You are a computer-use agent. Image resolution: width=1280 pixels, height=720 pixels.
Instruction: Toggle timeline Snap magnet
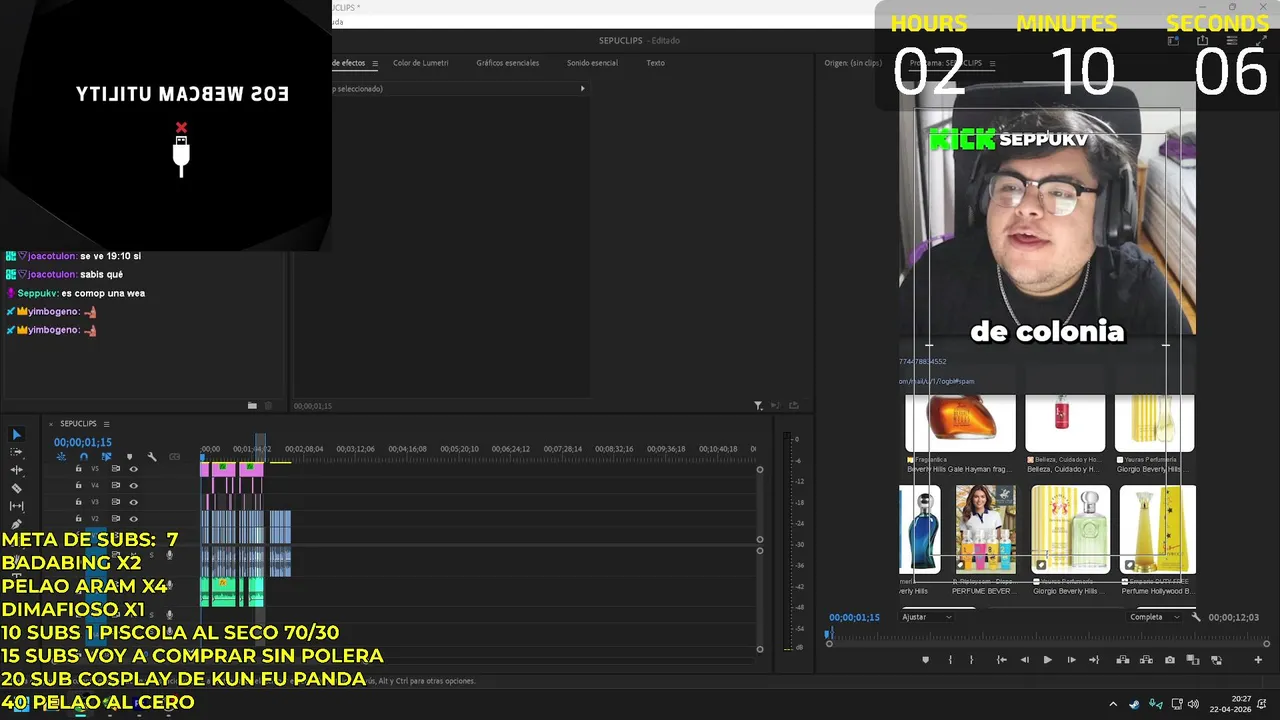(84, 457)
